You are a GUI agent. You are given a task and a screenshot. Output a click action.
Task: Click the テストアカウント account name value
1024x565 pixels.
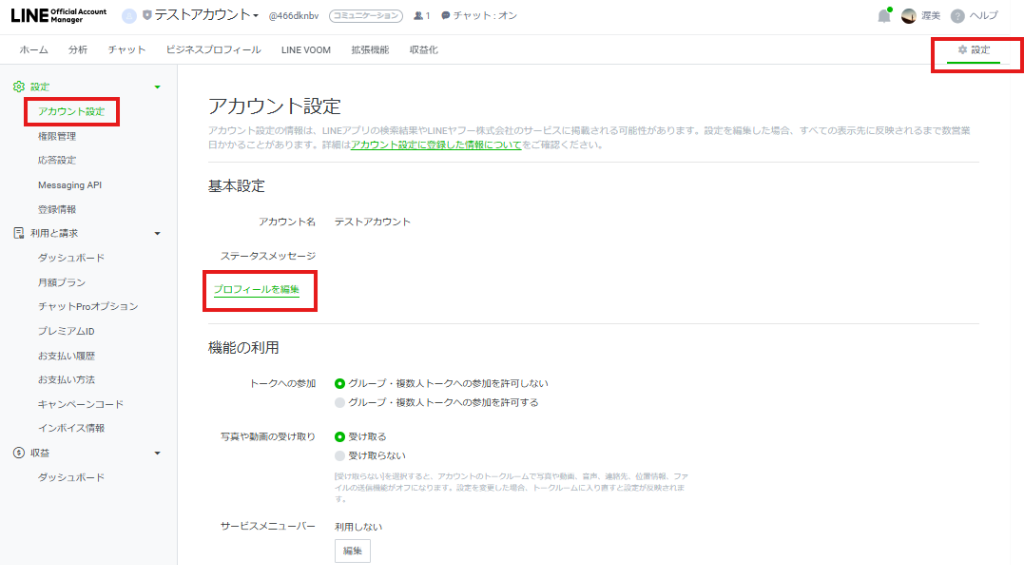[x=373, y=221]
